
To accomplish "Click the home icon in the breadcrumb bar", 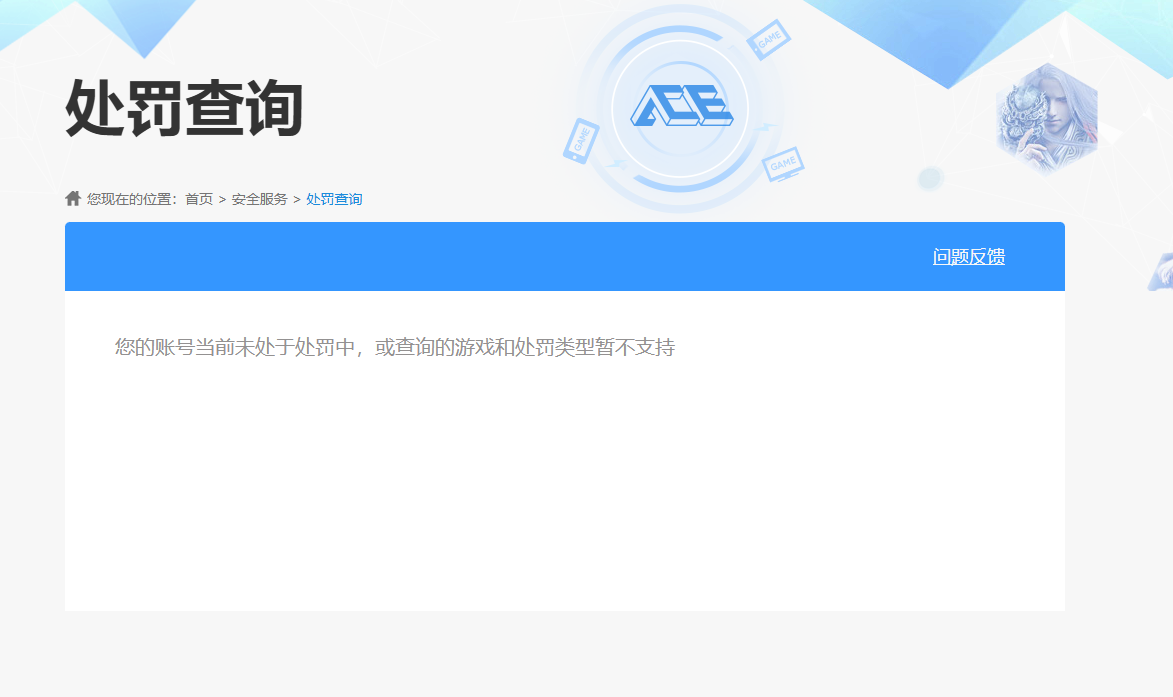I will [74, 198].
